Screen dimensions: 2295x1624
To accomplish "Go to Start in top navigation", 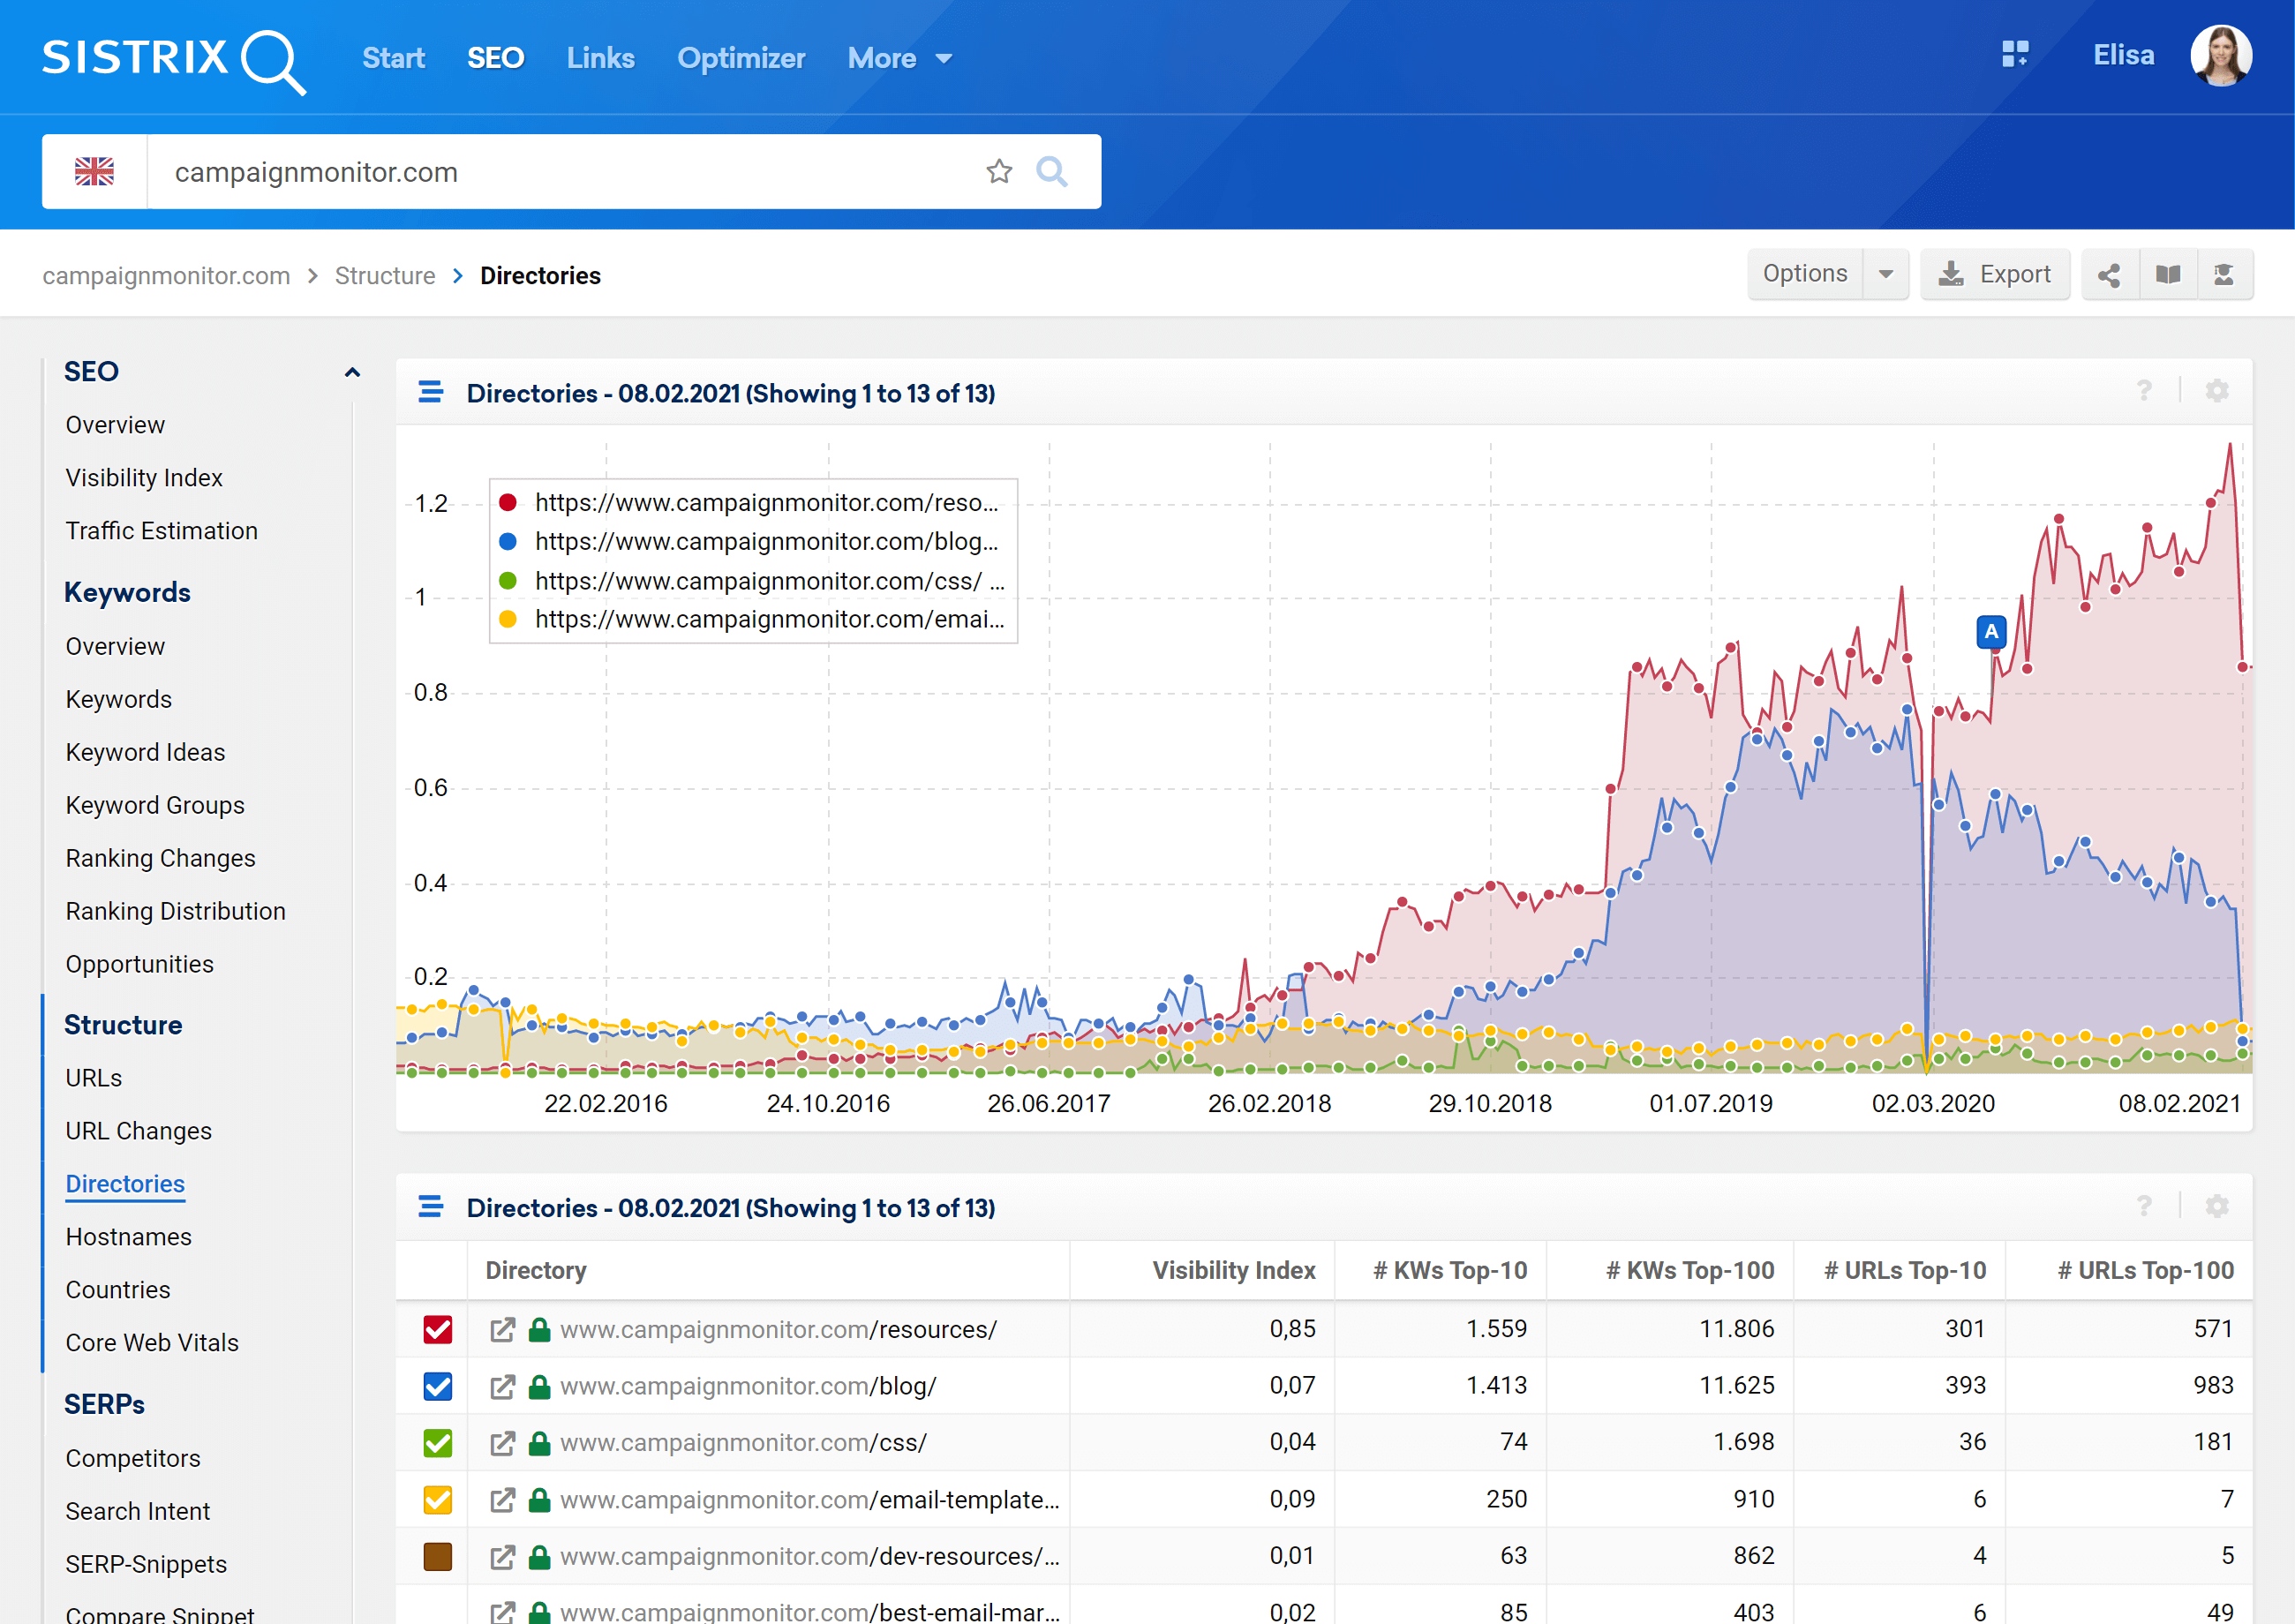I will coord(393,59).
